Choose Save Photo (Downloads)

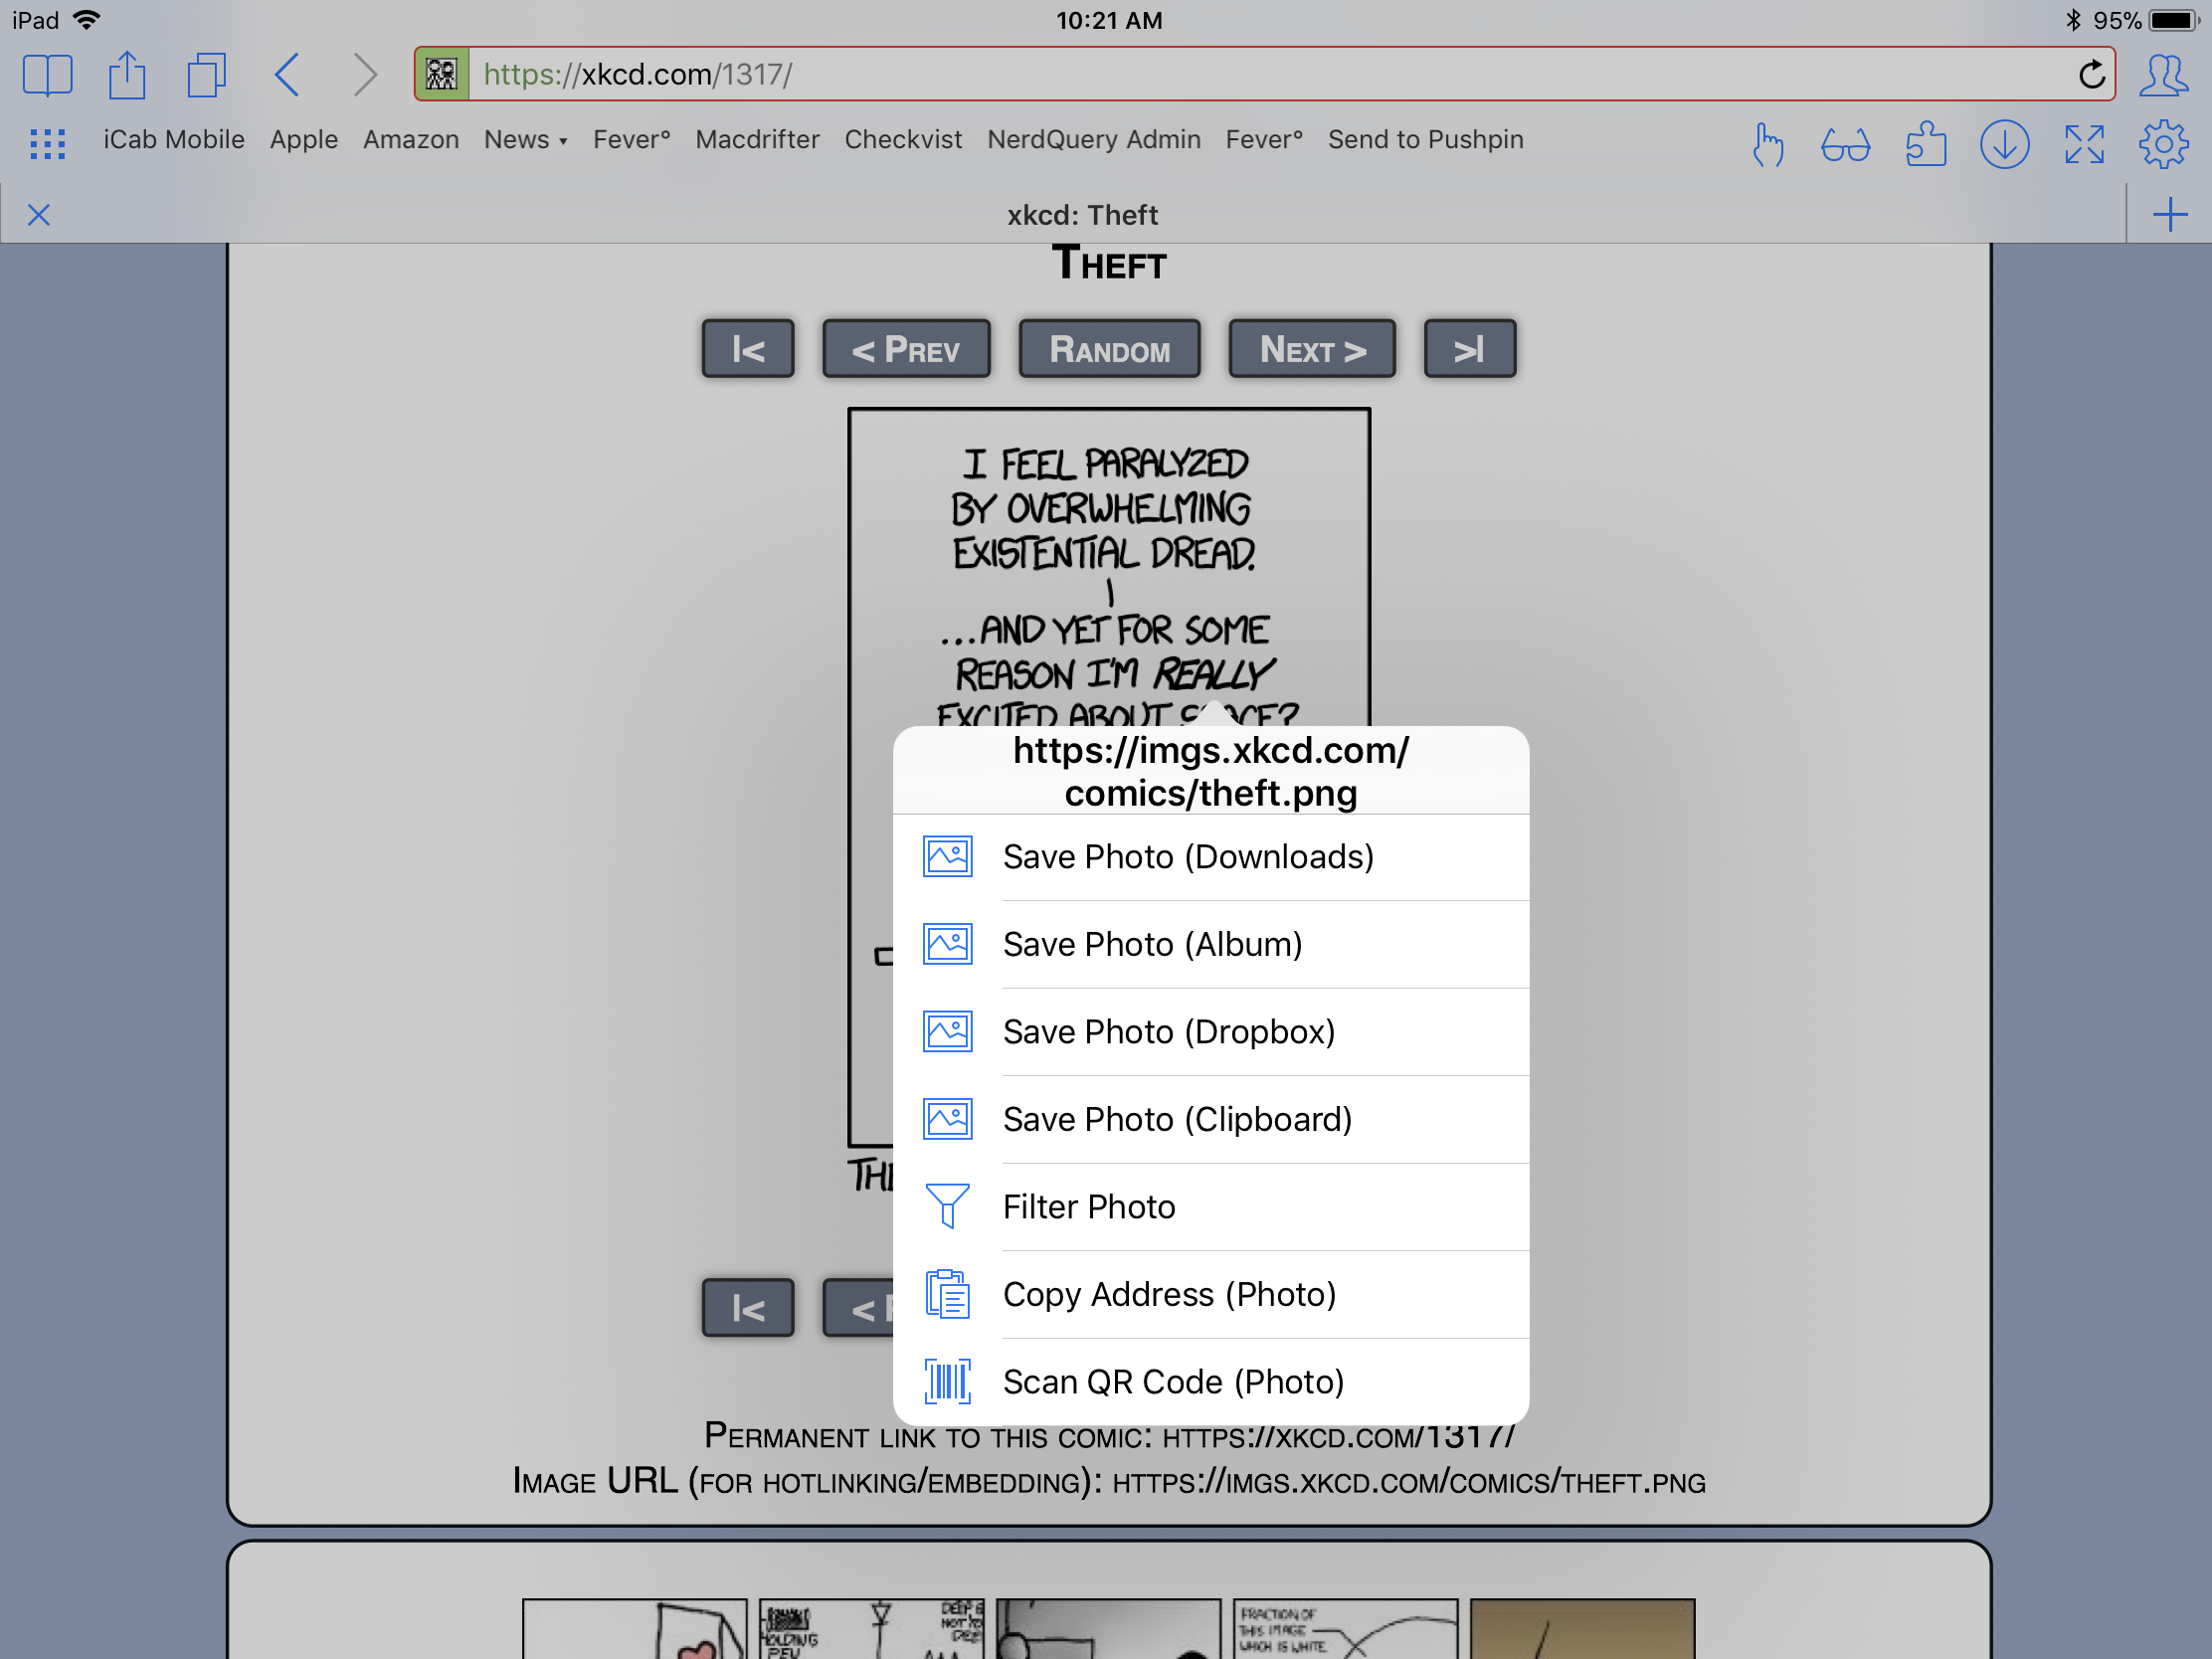pos(1211,857)
